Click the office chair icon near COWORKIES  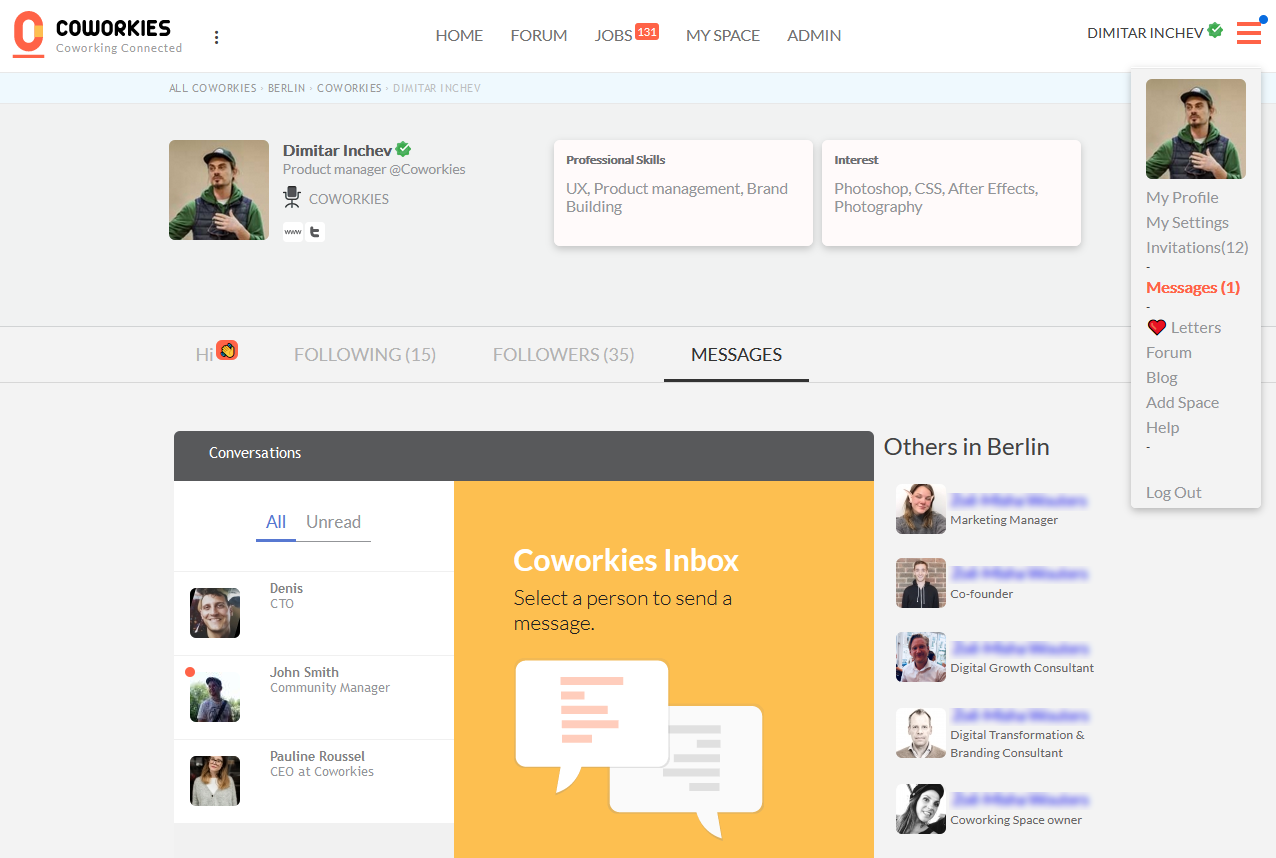click(x=292, y=198)
